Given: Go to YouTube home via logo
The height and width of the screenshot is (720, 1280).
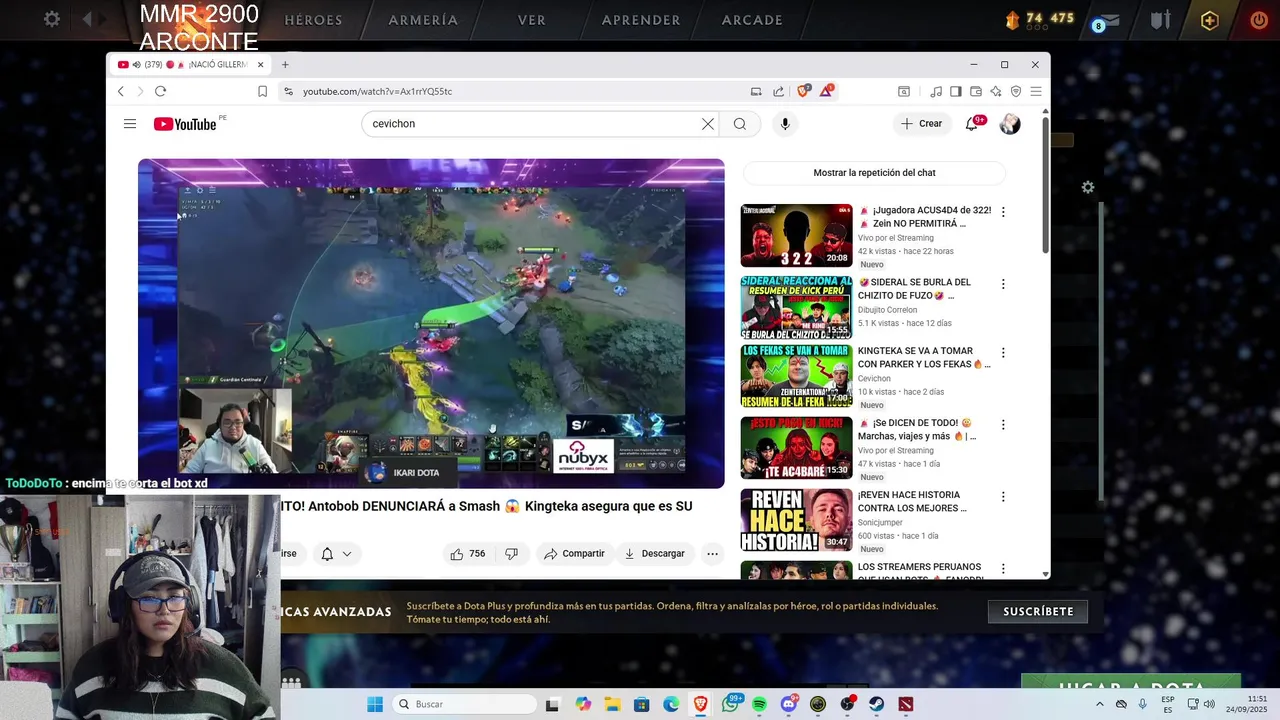Looking at the screenshot, I should 185,124.
